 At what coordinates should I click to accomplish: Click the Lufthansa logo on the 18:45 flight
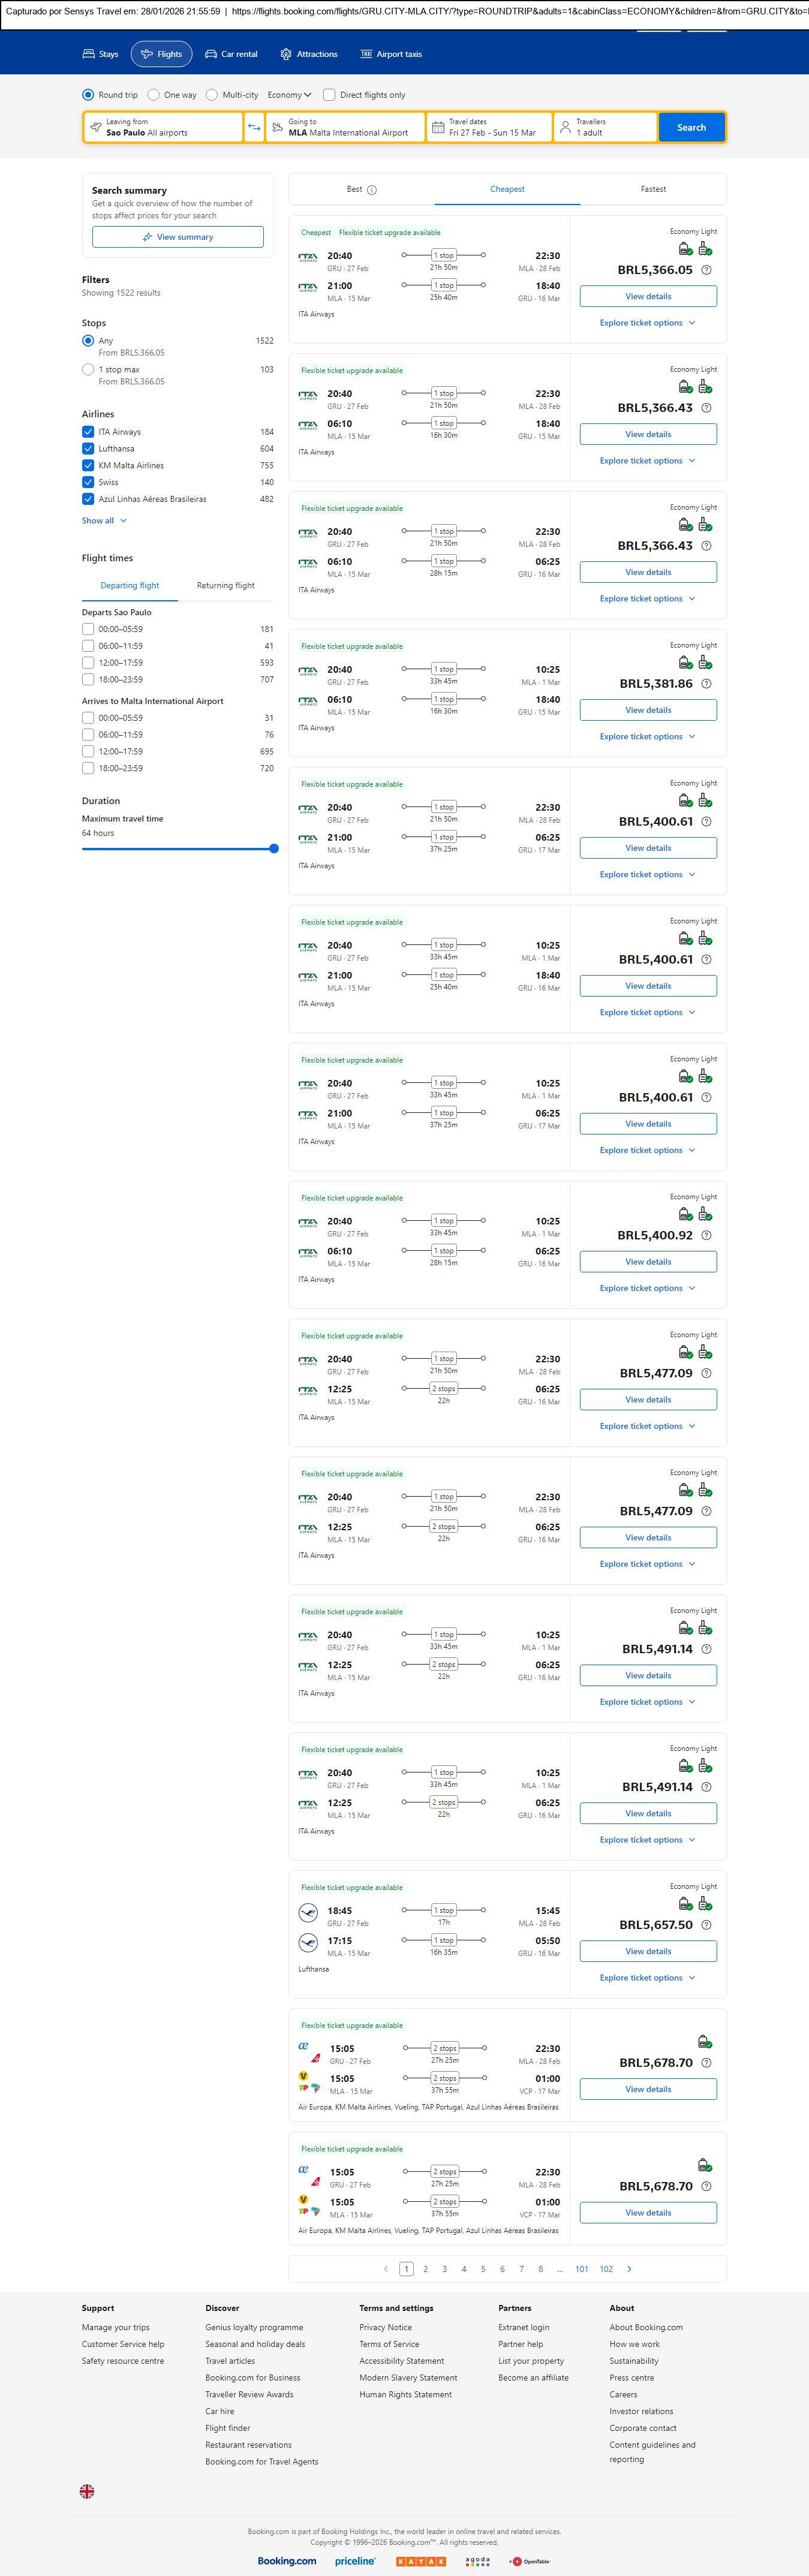pos(308,1912)
